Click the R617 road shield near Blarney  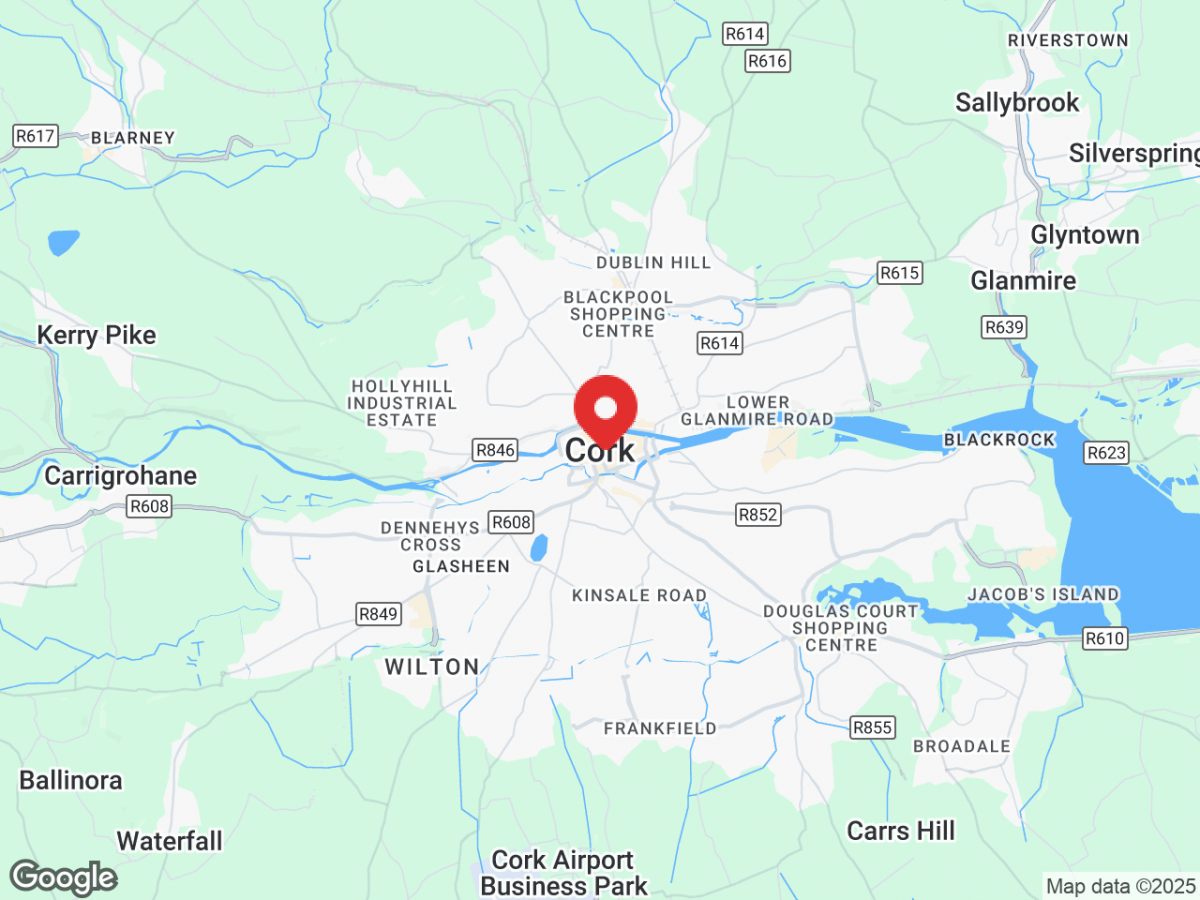pos(36,136)
